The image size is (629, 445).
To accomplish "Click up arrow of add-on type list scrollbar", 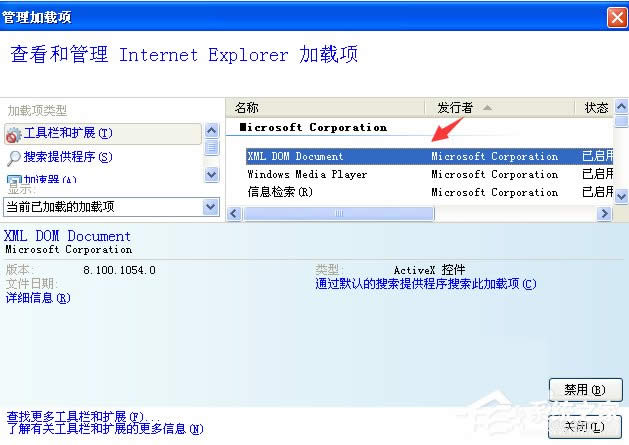I will 211,130.
